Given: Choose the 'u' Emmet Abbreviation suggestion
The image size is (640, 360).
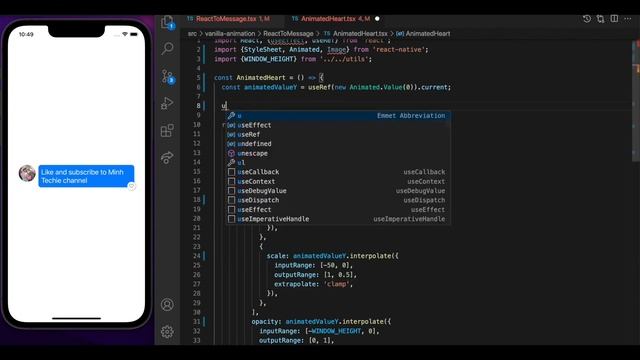Looking at the screenshot, I should (338, 116).
